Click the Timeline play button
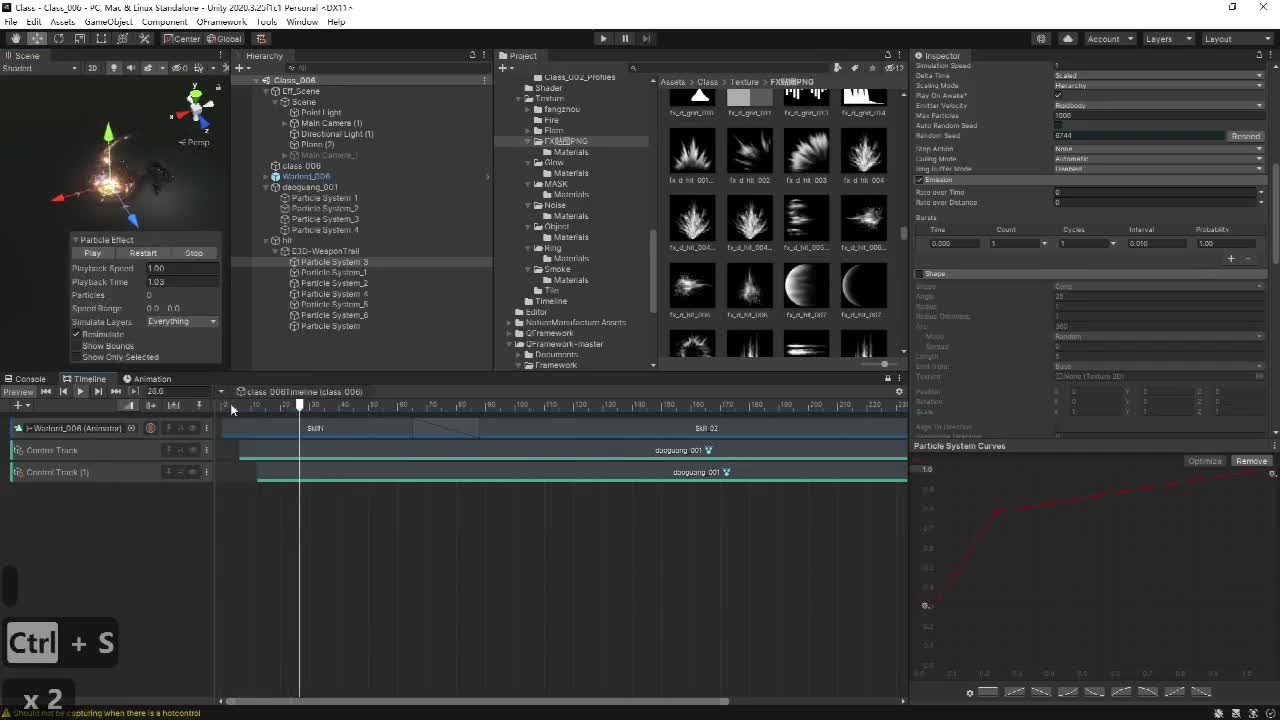 pos(80,392)
